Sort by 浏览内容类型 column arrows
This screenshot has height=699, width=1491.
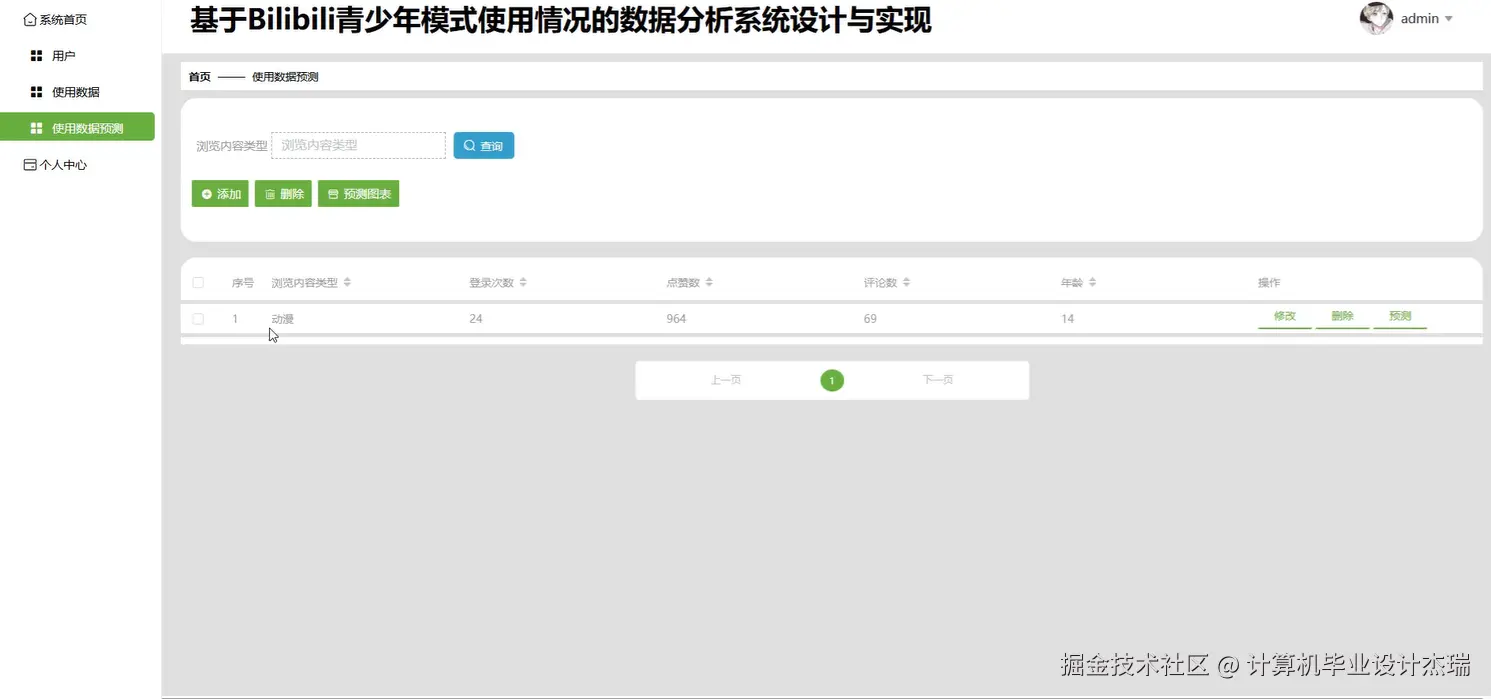point(347,282)
